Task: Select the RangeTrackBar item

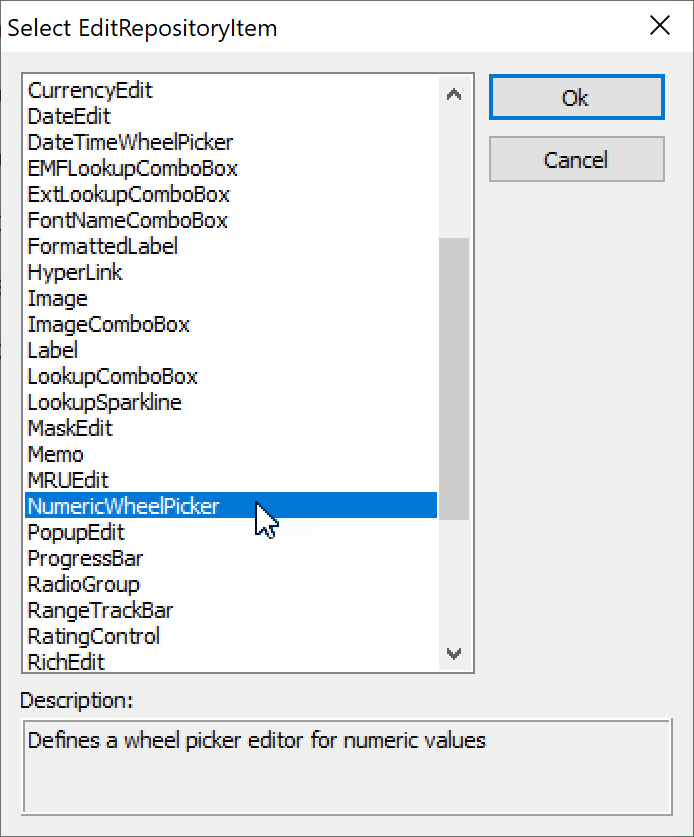Action: click(x=101, y=610)
